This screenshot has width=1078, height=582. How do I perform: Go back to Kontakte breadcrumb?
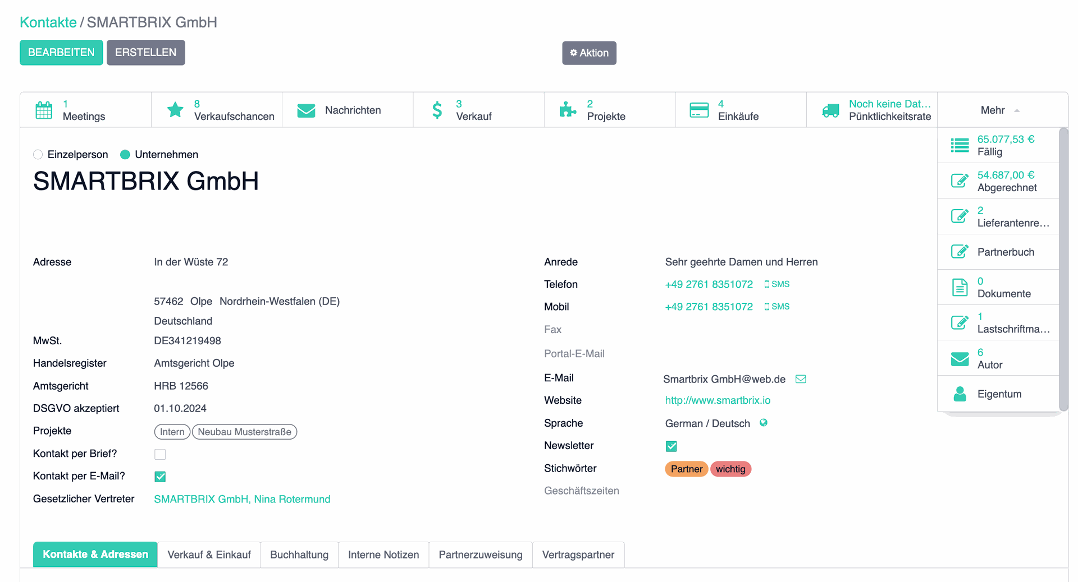click(x=48, y=22)
